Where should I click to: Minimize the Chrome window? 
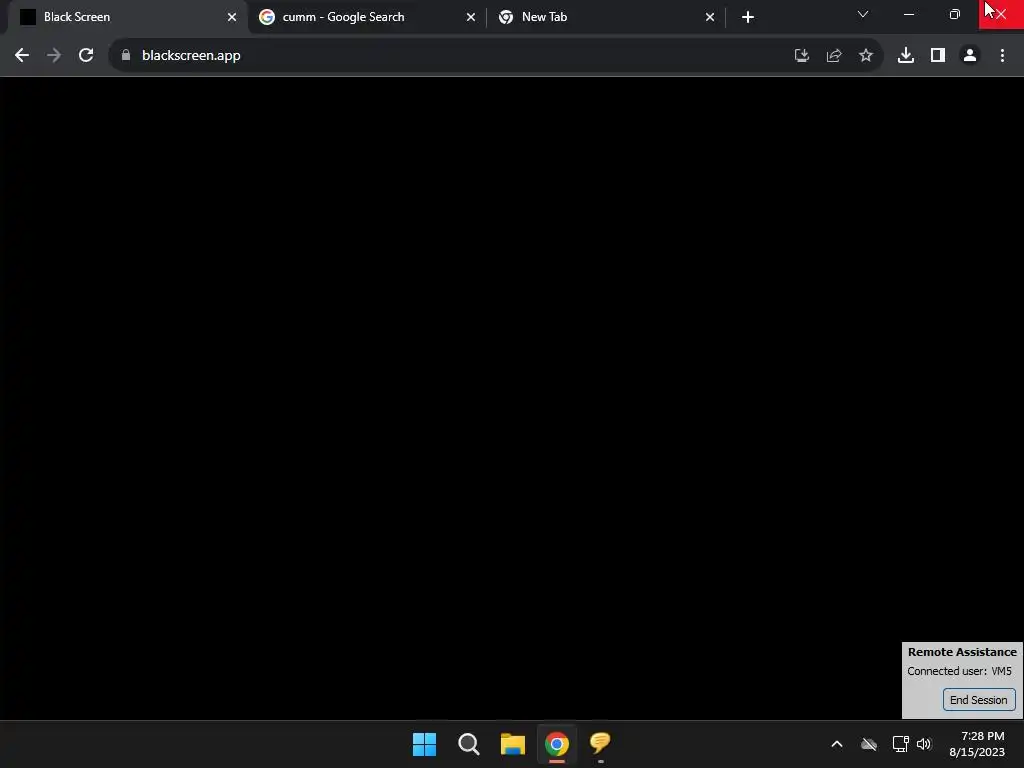[x=908, y=14]
